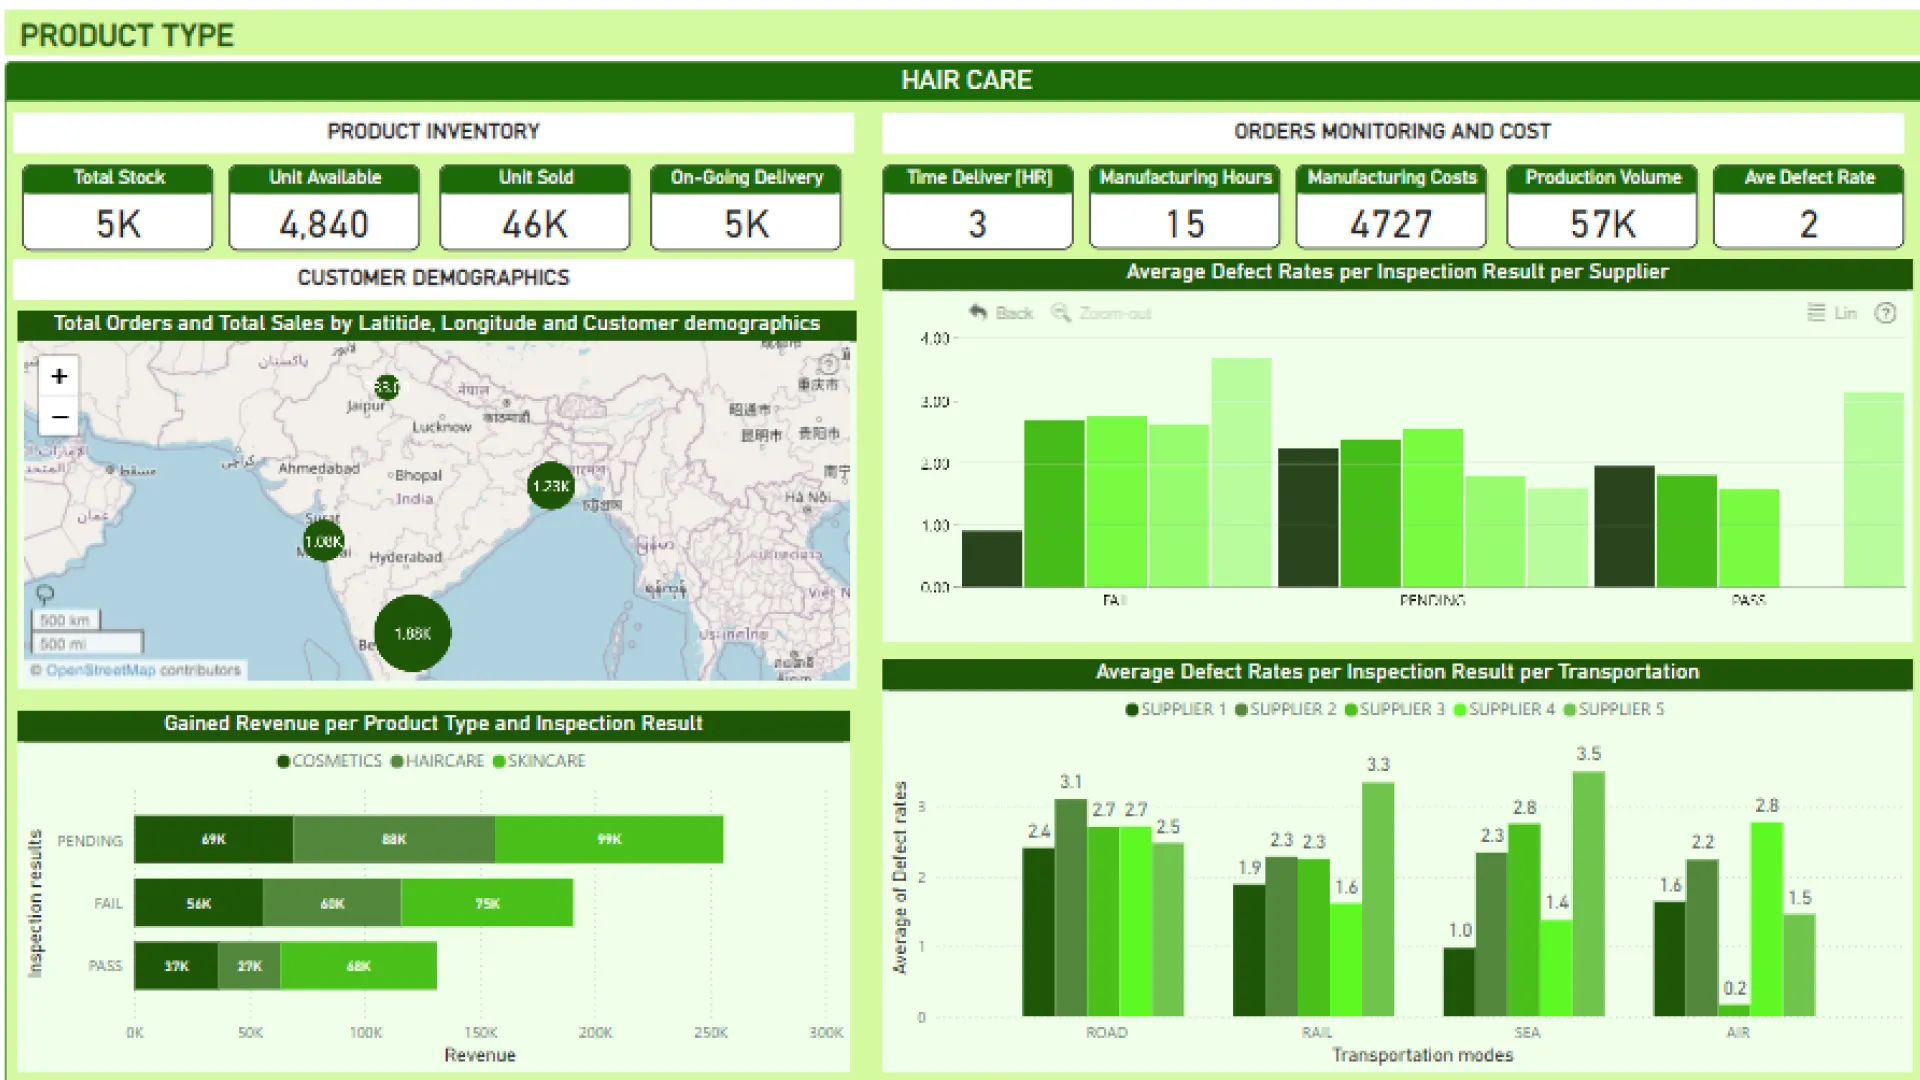Select the FAIL 56K cosmetics bar segment

[199, 903]
